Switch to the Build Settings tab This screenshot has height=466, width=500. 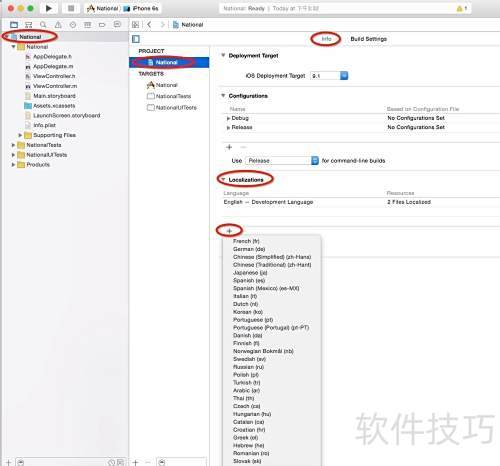click(368, 39)
